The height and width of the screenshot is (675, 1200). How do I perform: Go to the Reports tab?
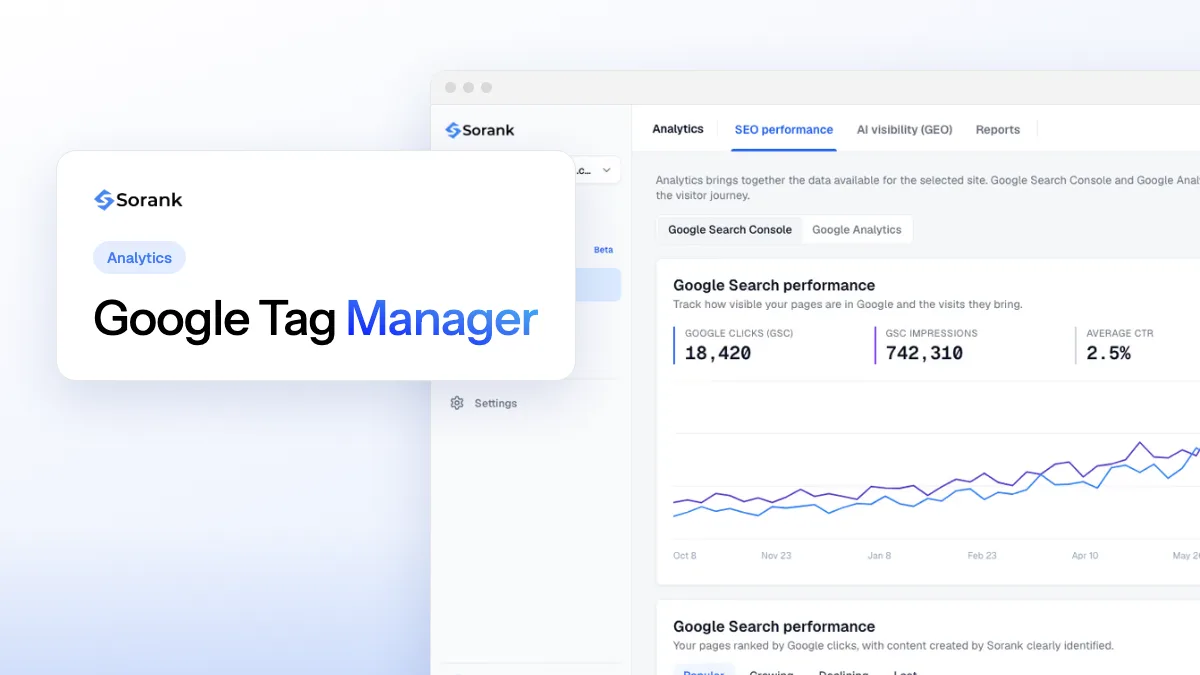tap(998, 130)
